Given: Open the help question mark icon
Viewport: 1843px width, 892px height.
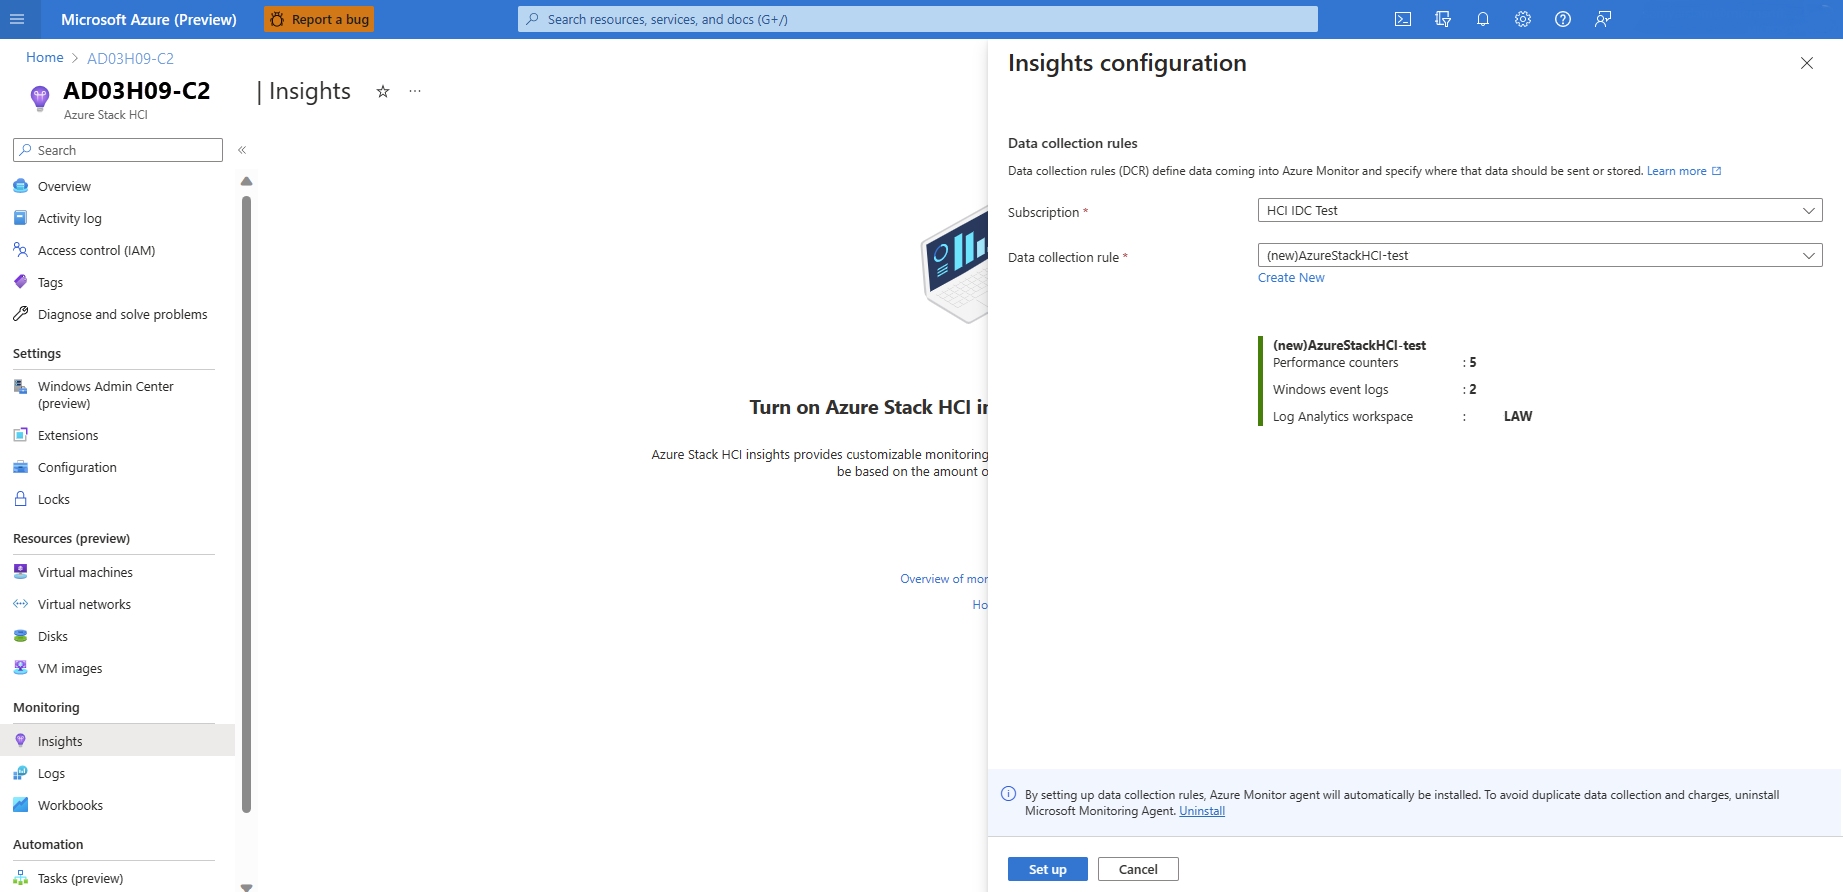Looking at the screenshot, I should [1563, 19].
